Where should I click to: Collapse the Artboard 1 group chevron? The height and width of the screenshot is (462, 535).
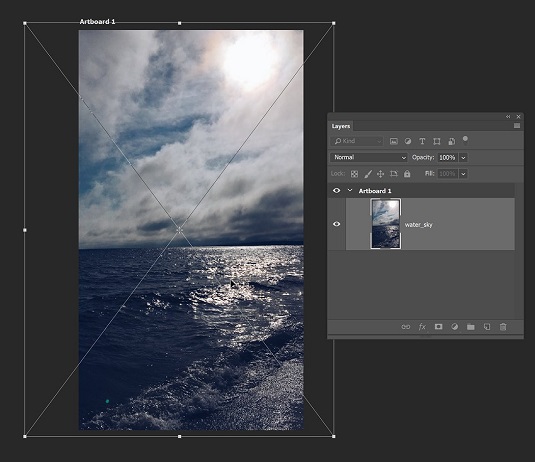coord(350,190)
